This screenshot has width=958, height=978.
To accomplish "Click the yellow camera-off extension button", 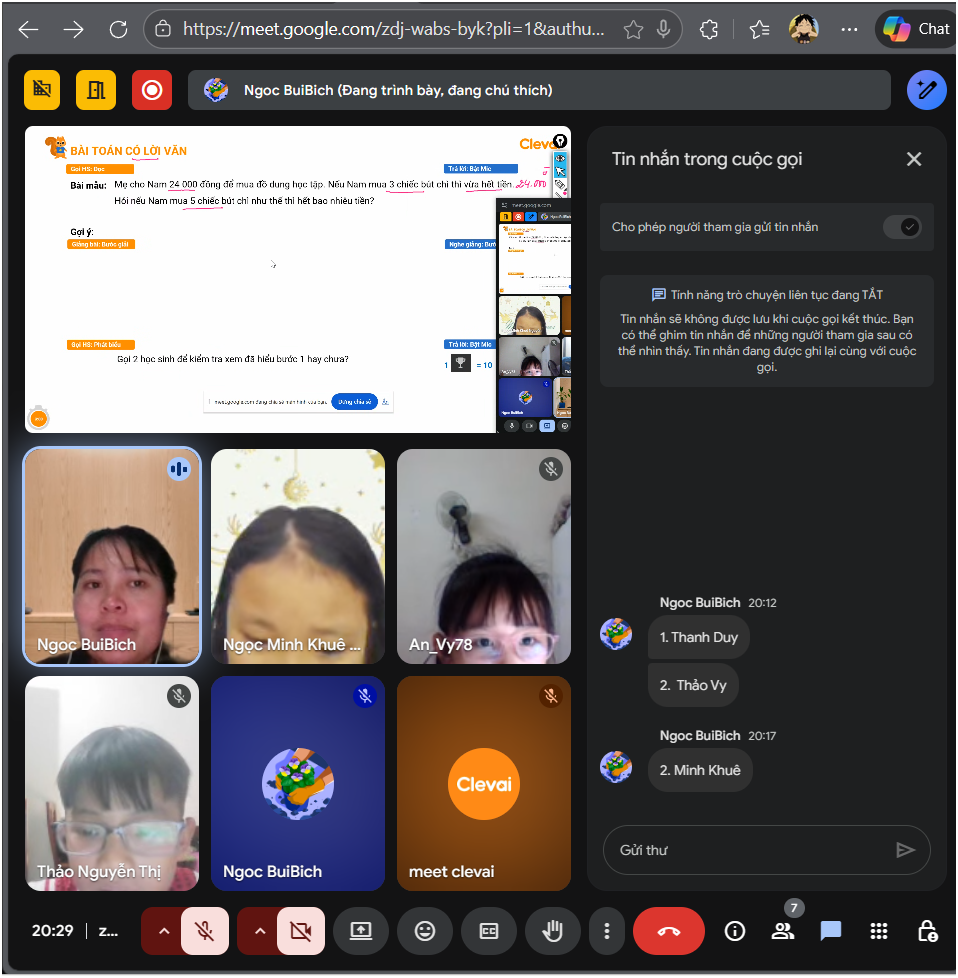I will tap(42, 90).
